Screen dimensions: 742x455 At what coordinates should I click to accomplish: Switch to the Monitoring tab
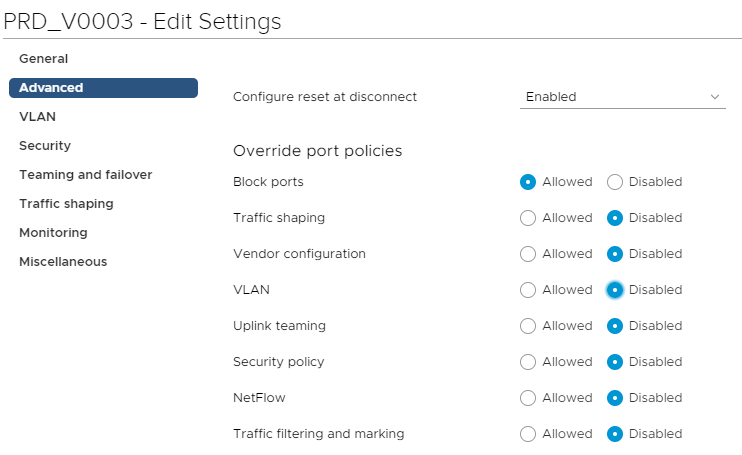53,233
